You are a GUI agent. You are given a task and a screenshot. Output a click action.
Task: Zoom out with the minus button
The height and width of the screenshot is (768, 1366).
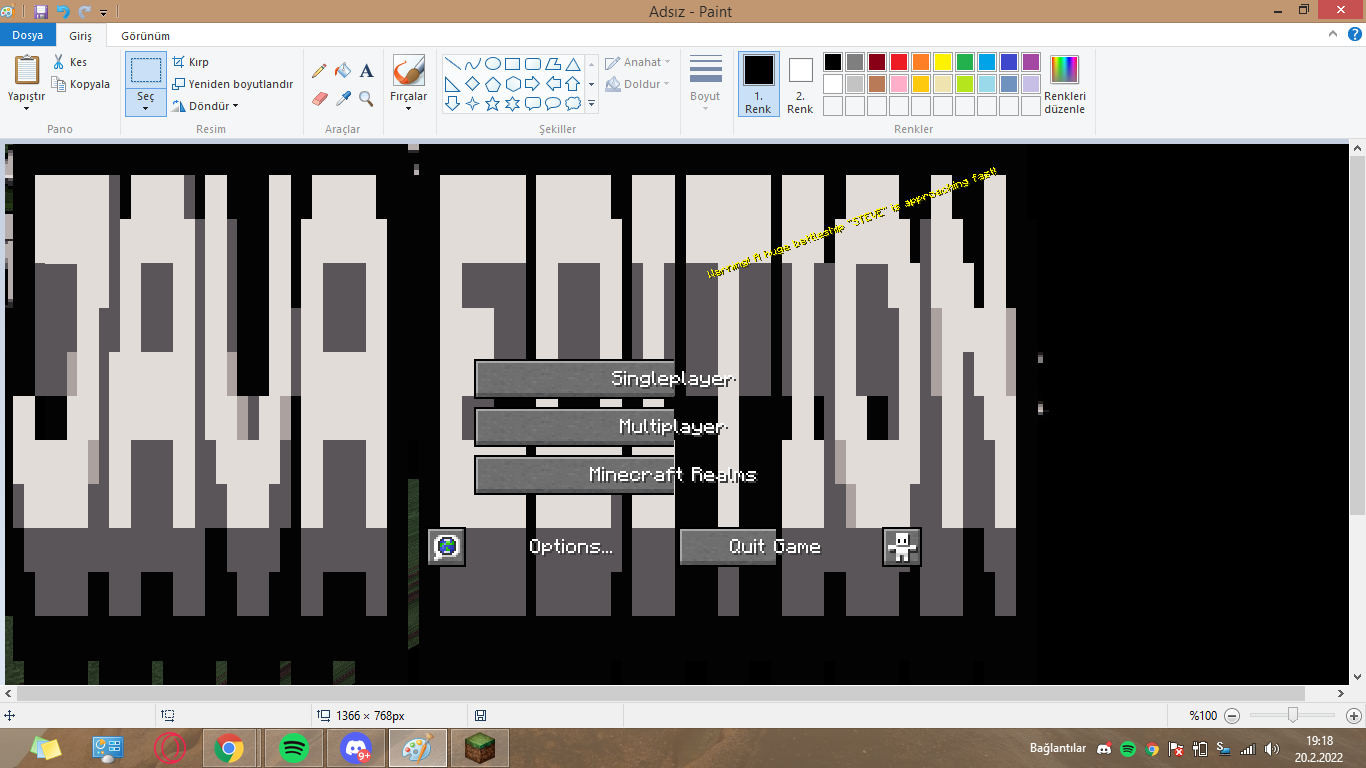tap(1232, 715)
